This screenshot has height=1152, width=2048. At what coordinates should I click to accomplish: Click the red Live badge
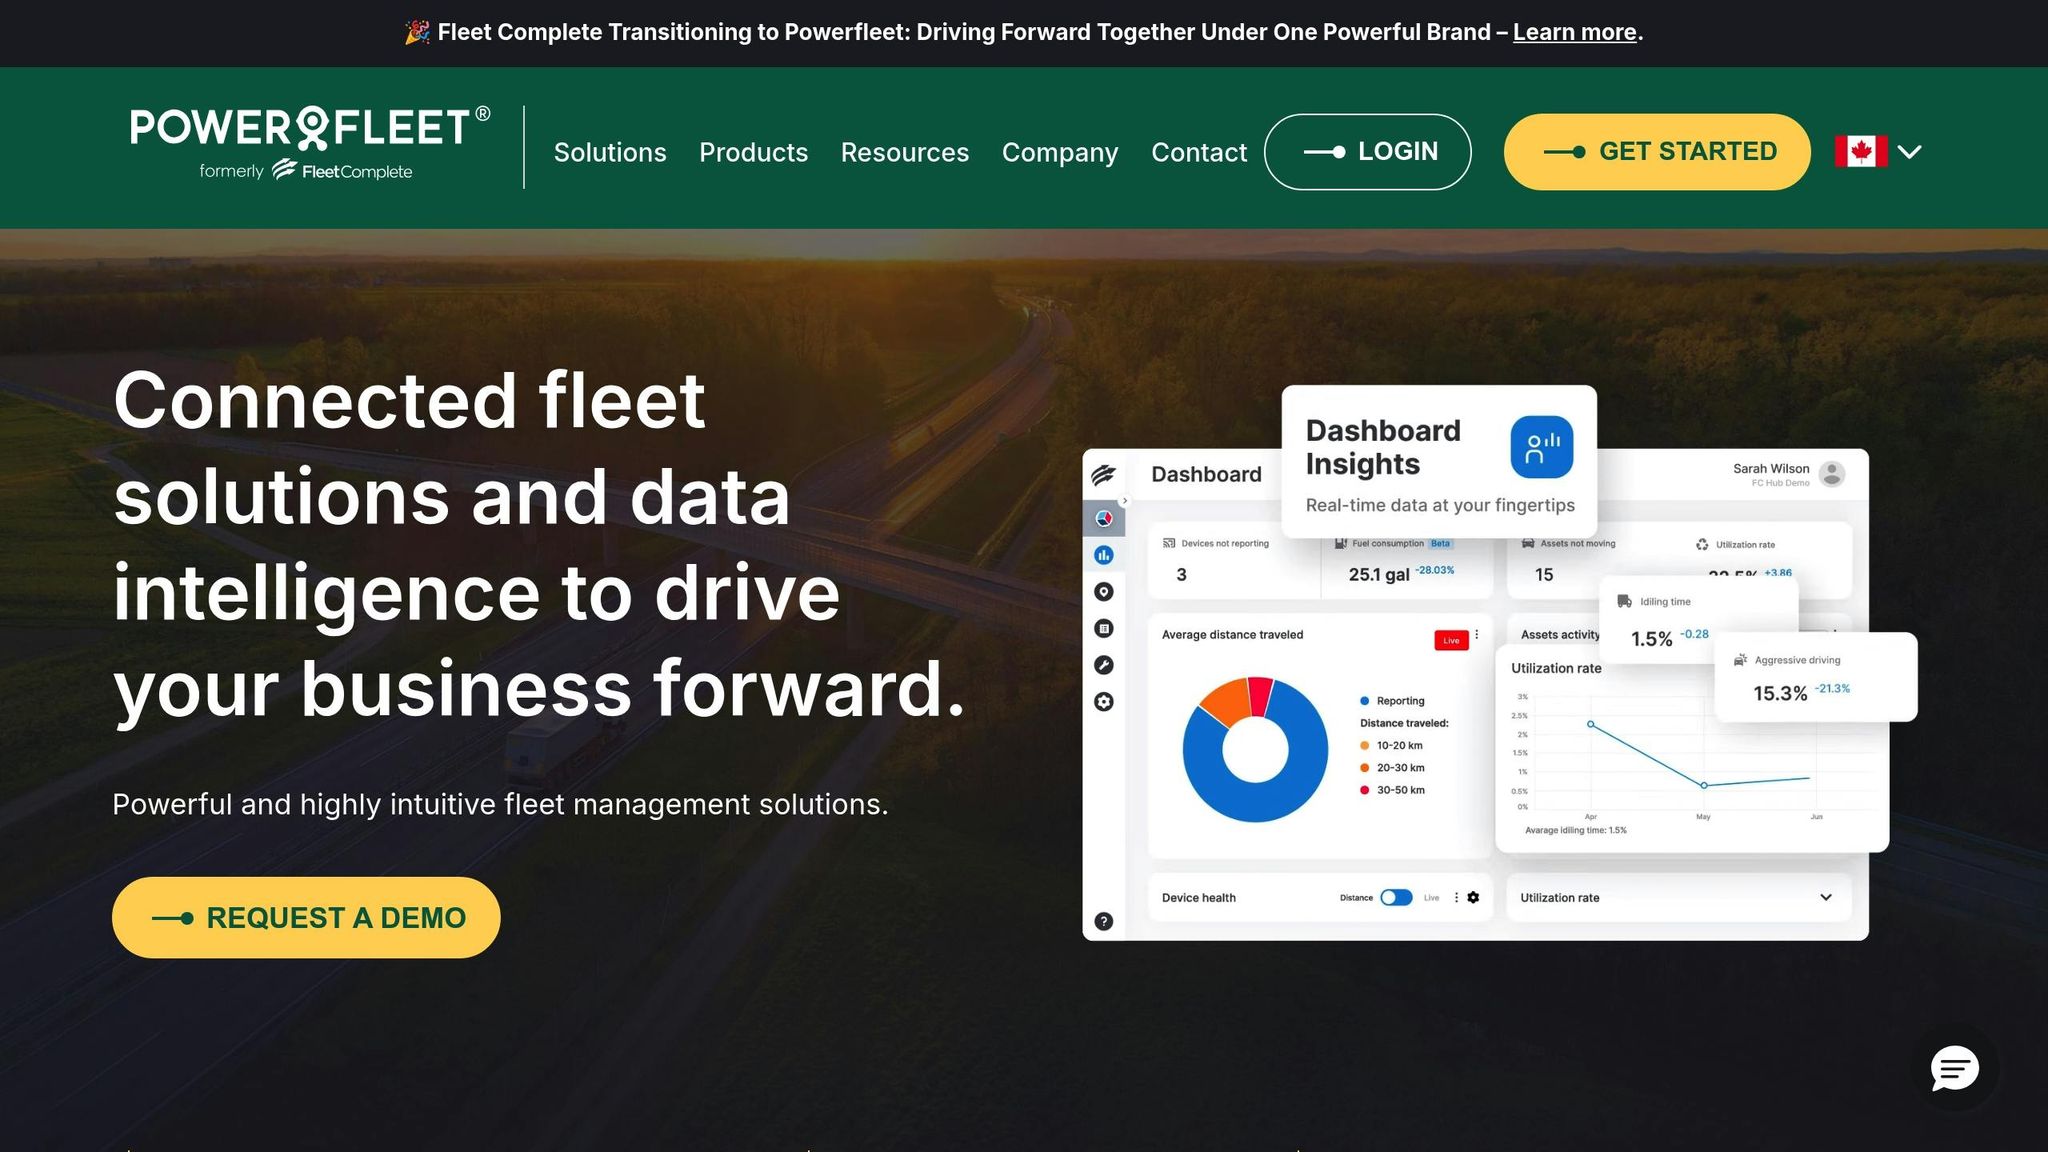[1451, 640]
